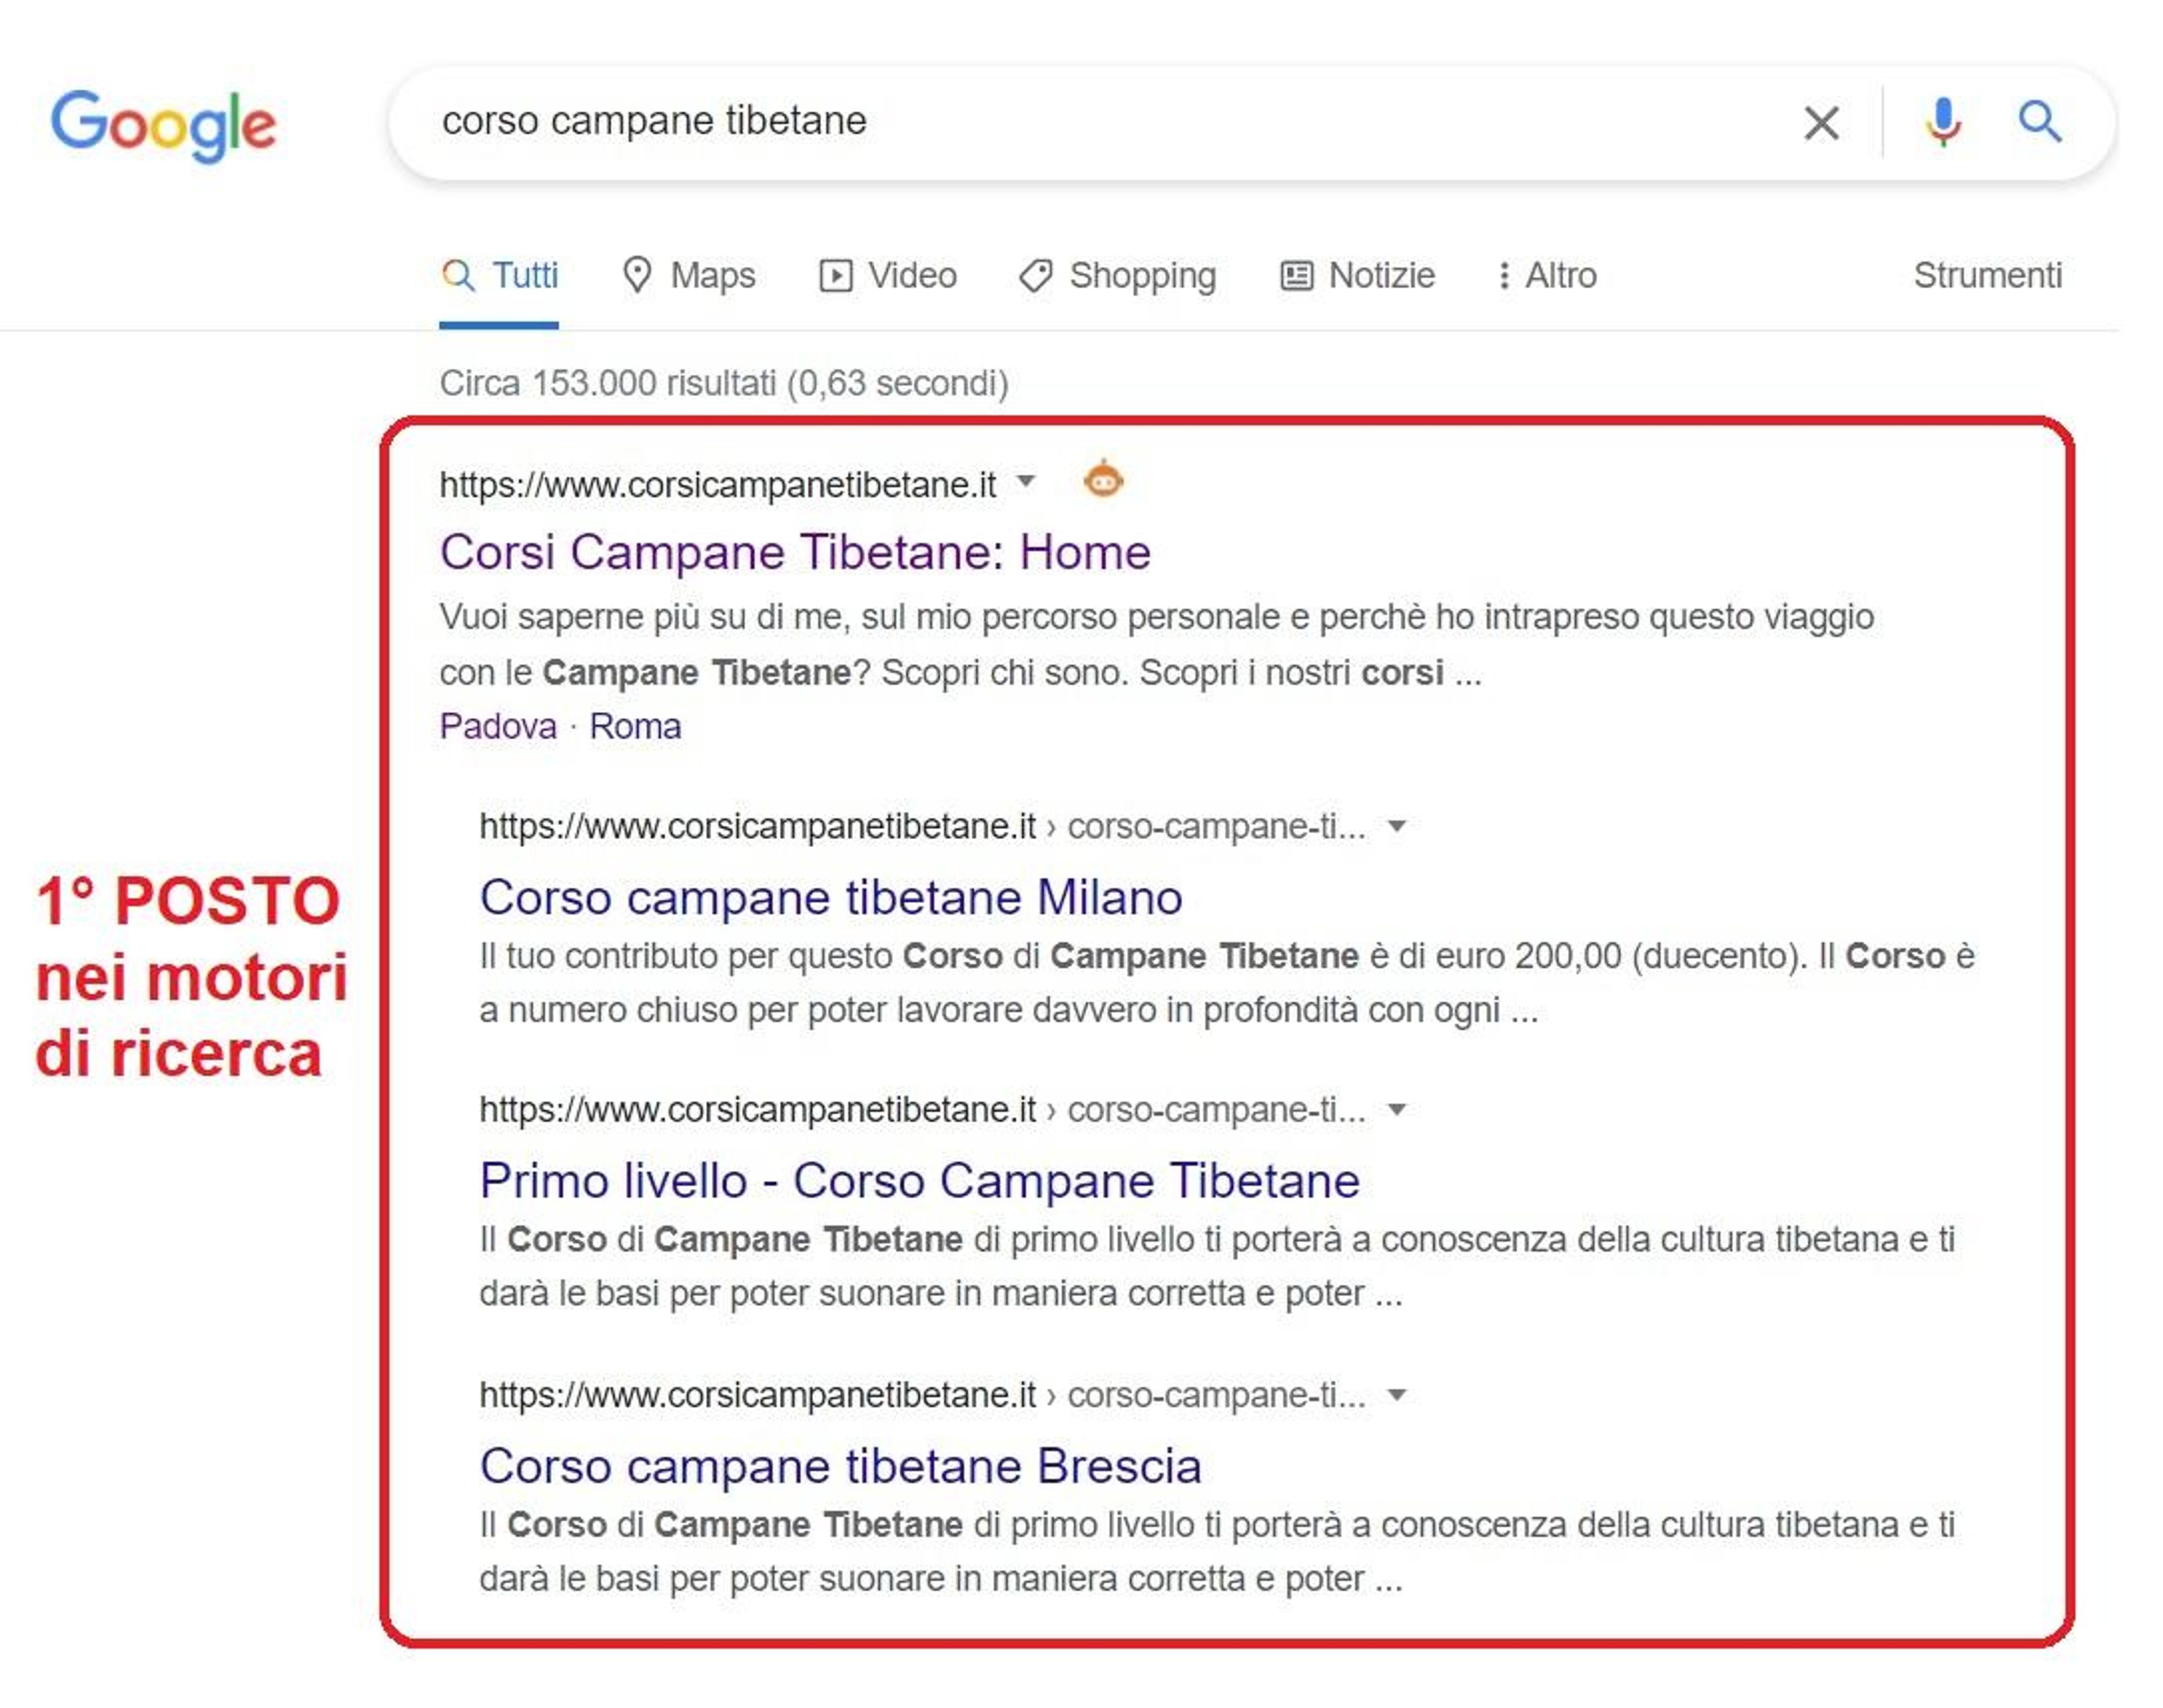Clear the search box with X icon
Screen dimensions: 2163x1708
pyautogui.click(x=1821, y=123)
